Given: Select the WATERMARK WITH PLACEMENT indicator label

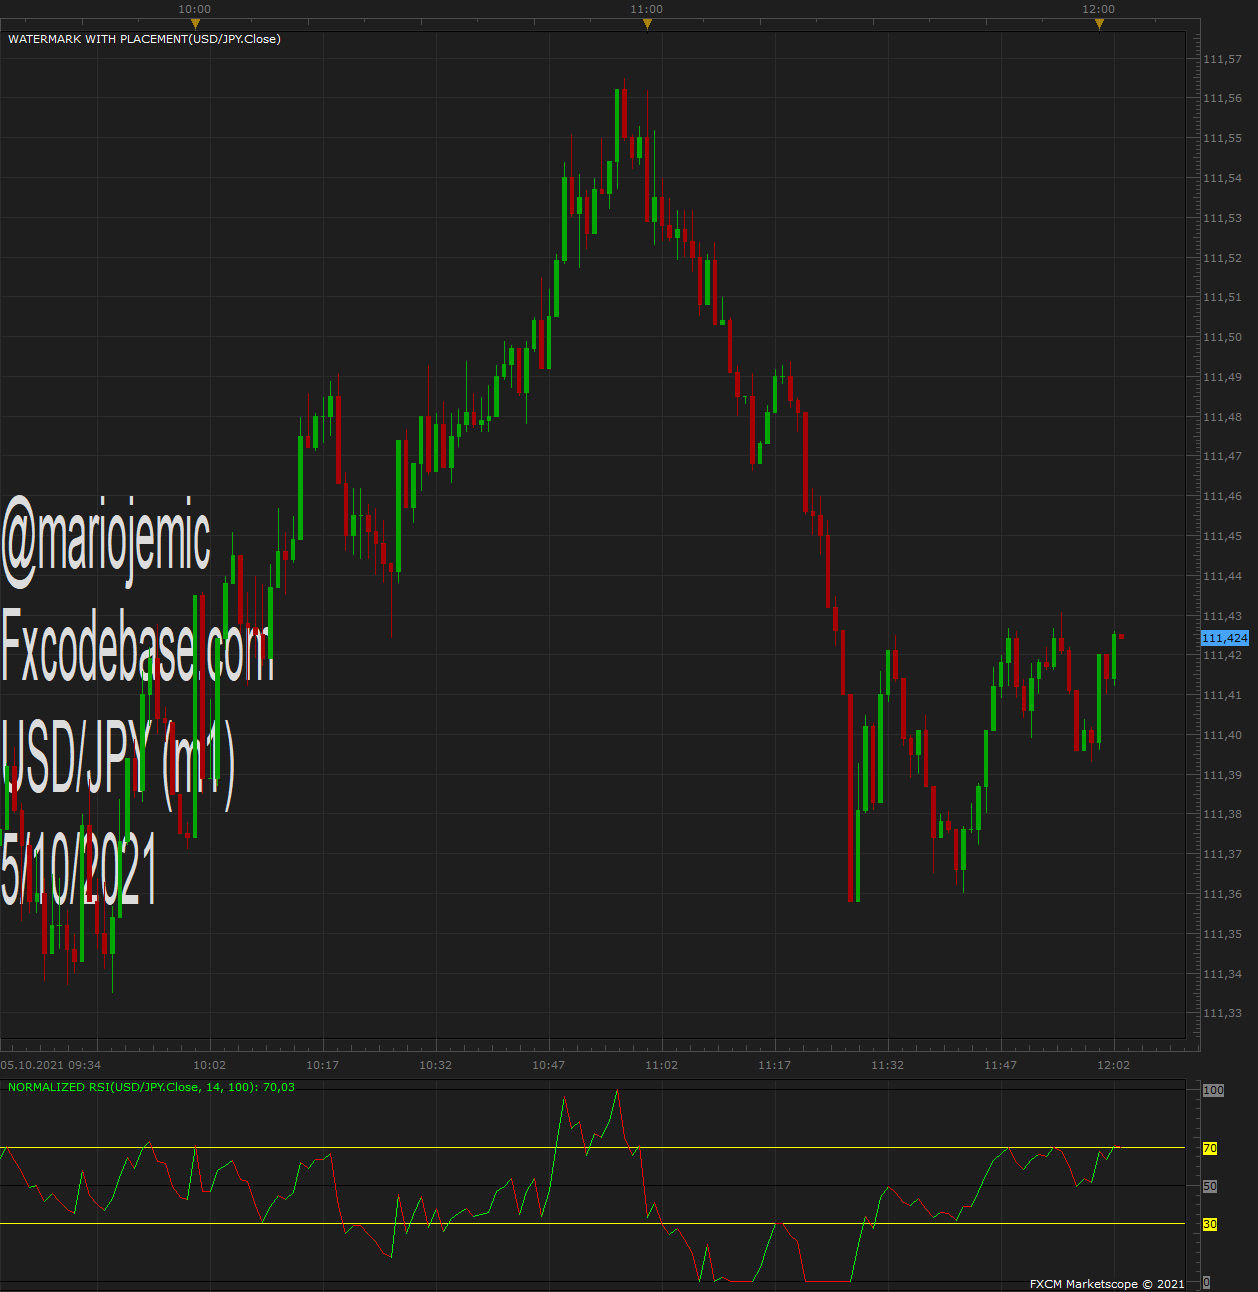Looking at the screenshot, I should 144,39.
